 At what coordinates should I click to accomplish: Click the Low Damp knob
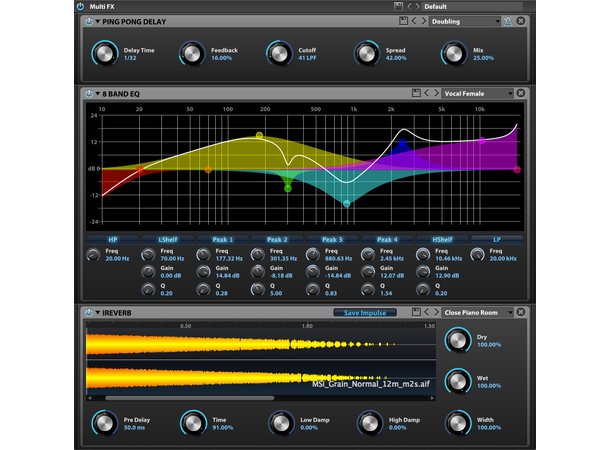coord(281,423)
